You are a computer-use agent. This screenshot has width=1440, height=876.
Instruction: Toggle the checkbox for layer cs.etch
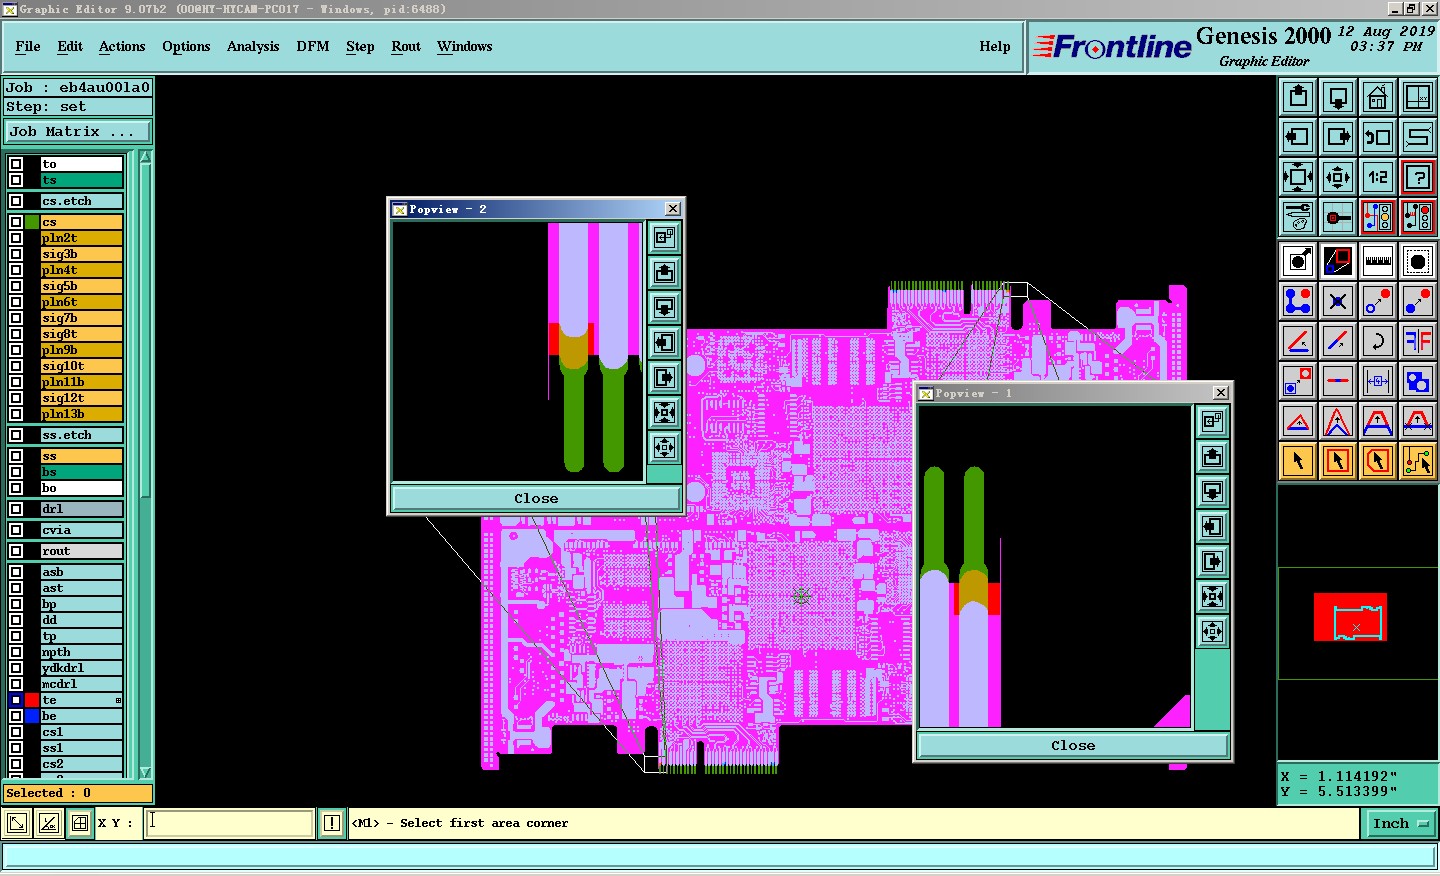pyautogui.click(x=16, y=201)
